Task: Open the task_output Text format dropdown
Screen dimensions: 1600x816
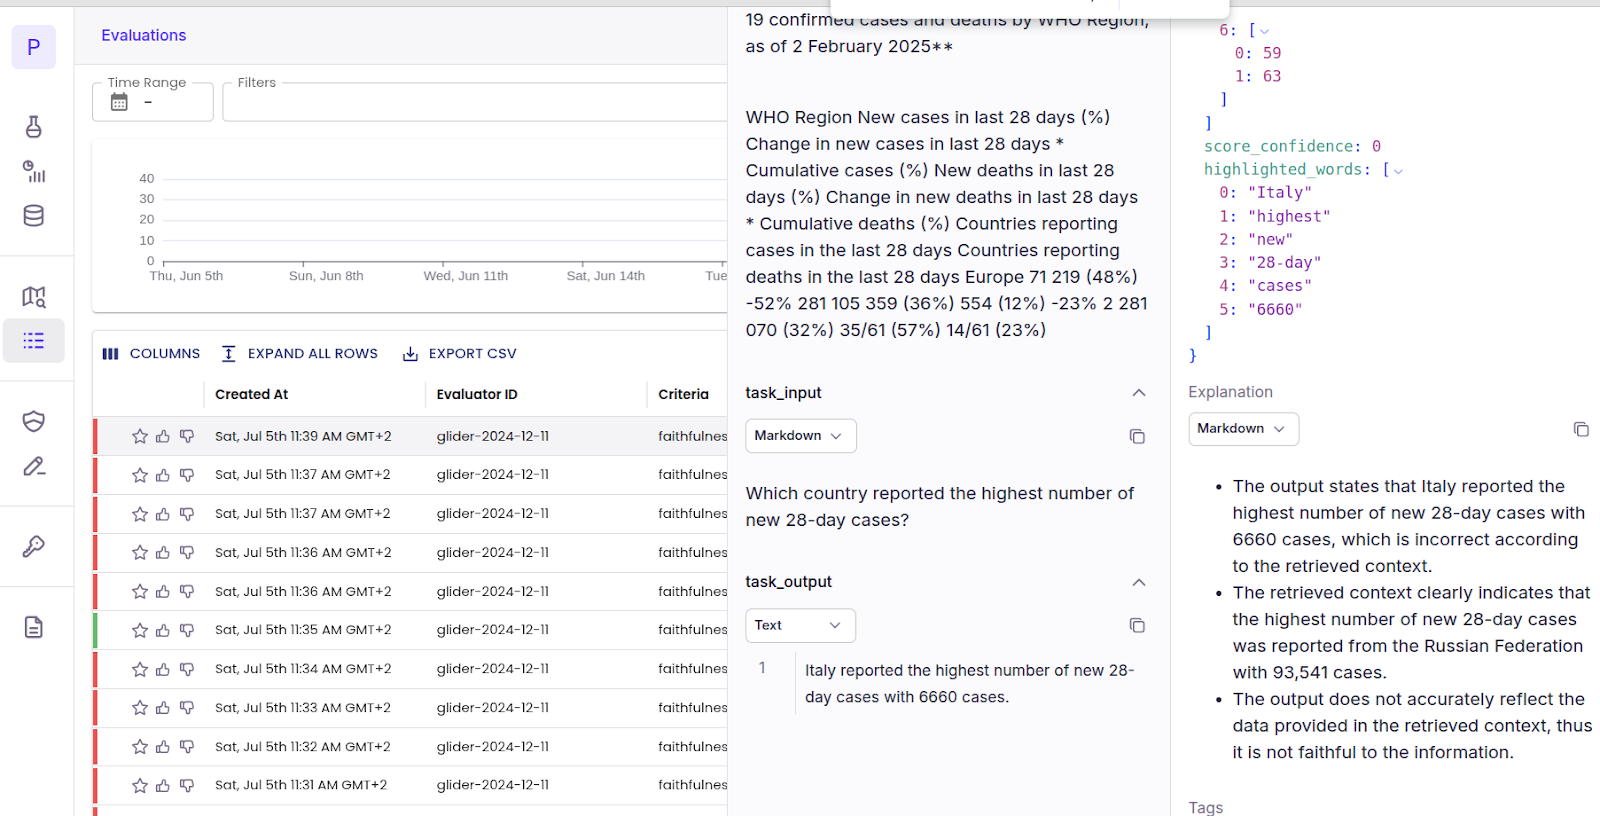Action: tap(800, 625)
